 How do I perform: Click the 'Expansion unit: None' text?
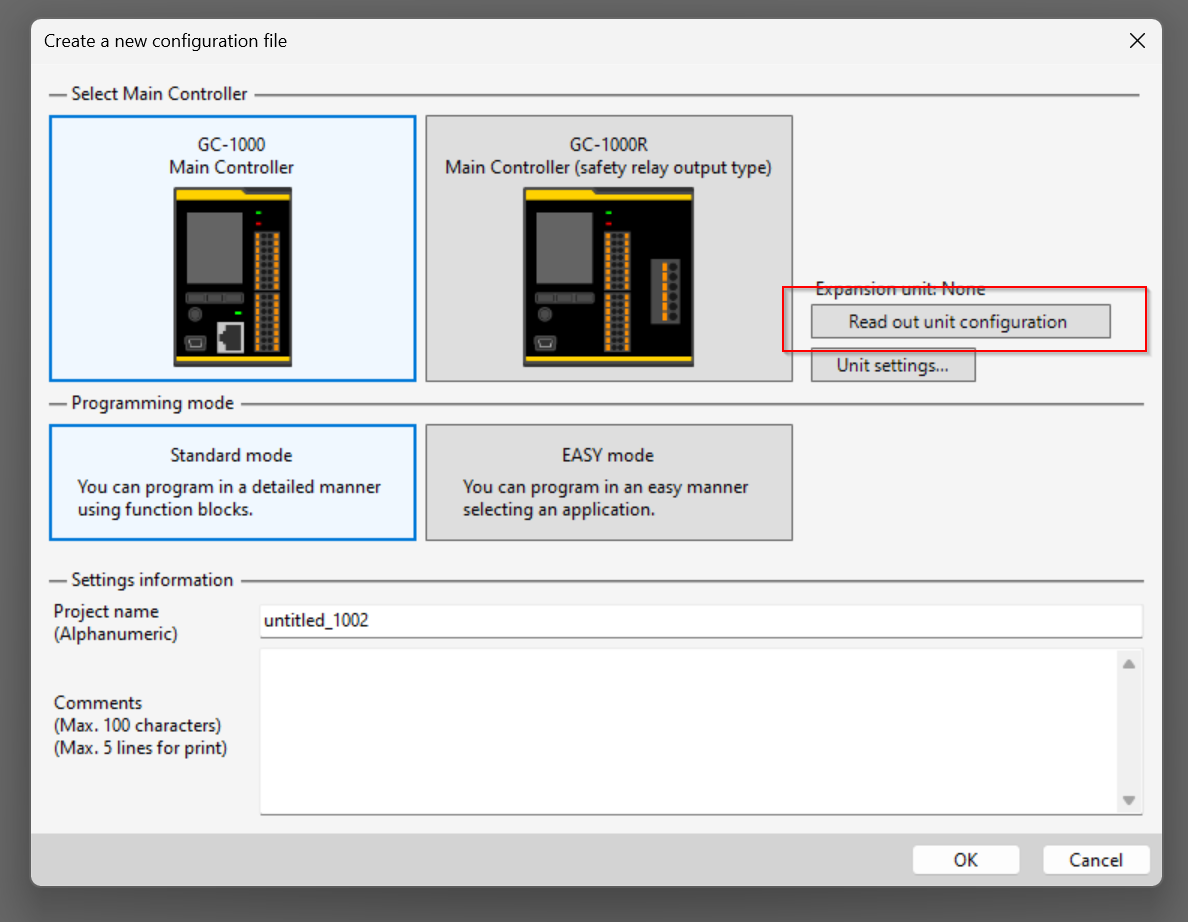coord(900,289)
